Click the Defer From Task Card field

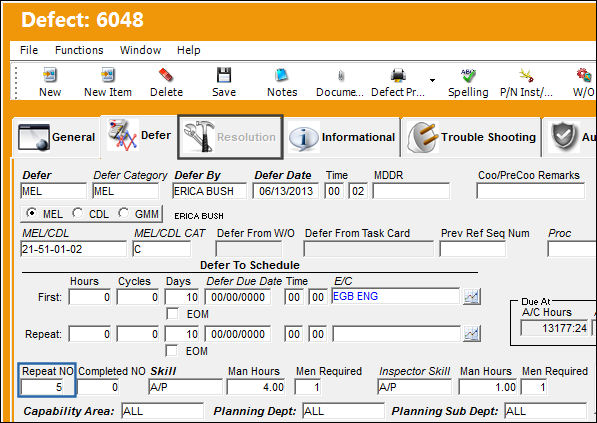368,249
